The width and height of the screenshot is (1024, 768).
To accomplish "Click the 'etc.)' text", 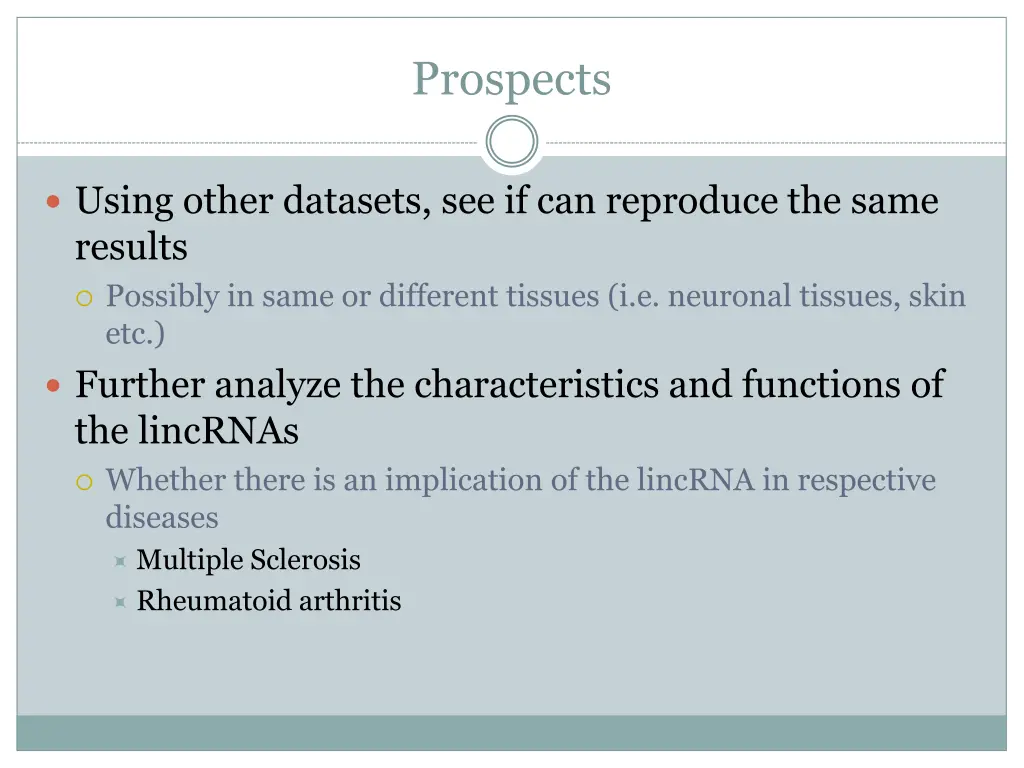I will pos(135,334).
